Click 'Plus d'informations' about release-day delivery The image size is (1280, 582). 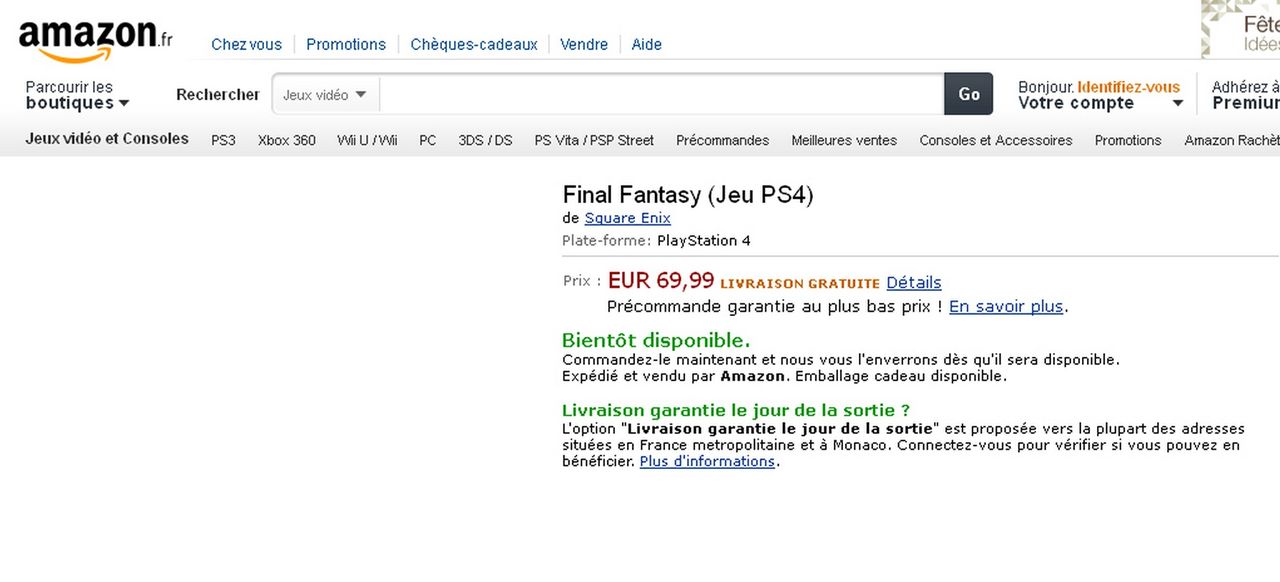[707, 461]
